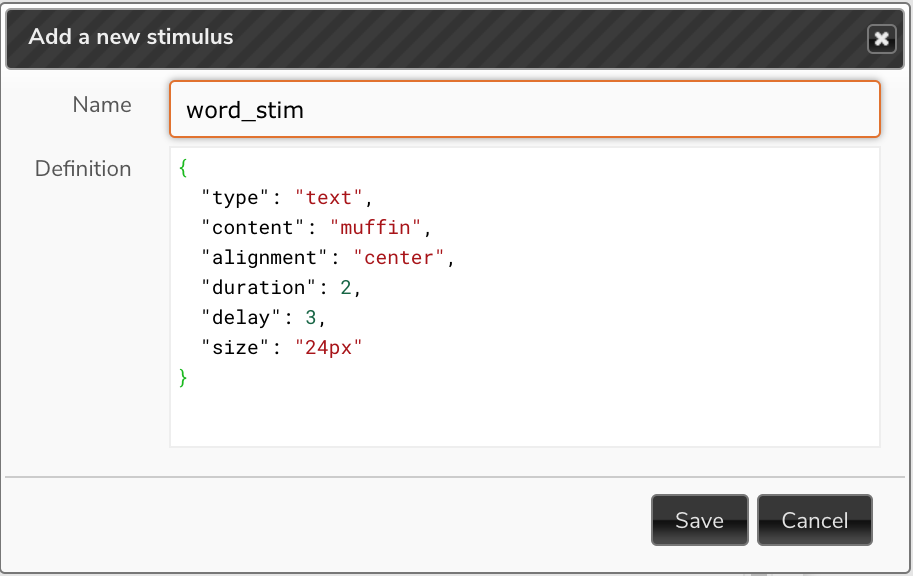Click the Definition label
Viewport: 913px width, 576px height.
(x=83, y=169)
